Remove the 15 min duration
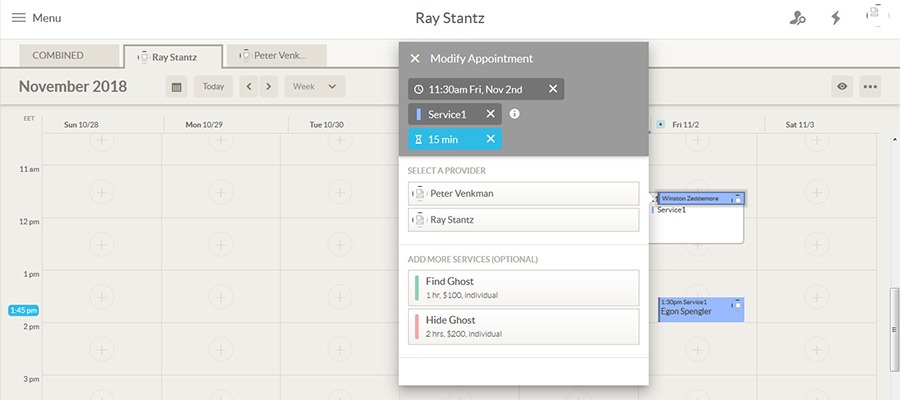The height and width of the screenshot is (400, 900). coord(490,139)
